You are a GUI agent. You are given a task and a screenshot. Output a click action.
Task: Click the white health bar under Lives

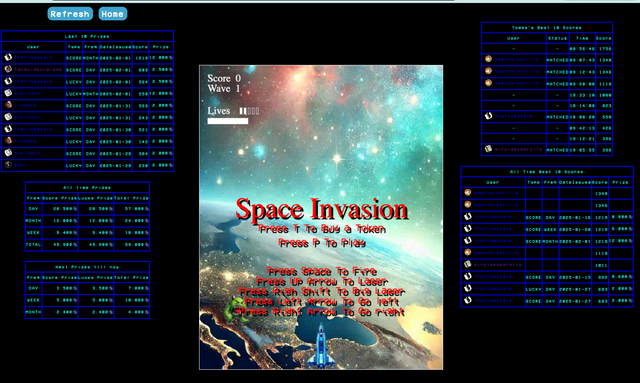point(228,121)
